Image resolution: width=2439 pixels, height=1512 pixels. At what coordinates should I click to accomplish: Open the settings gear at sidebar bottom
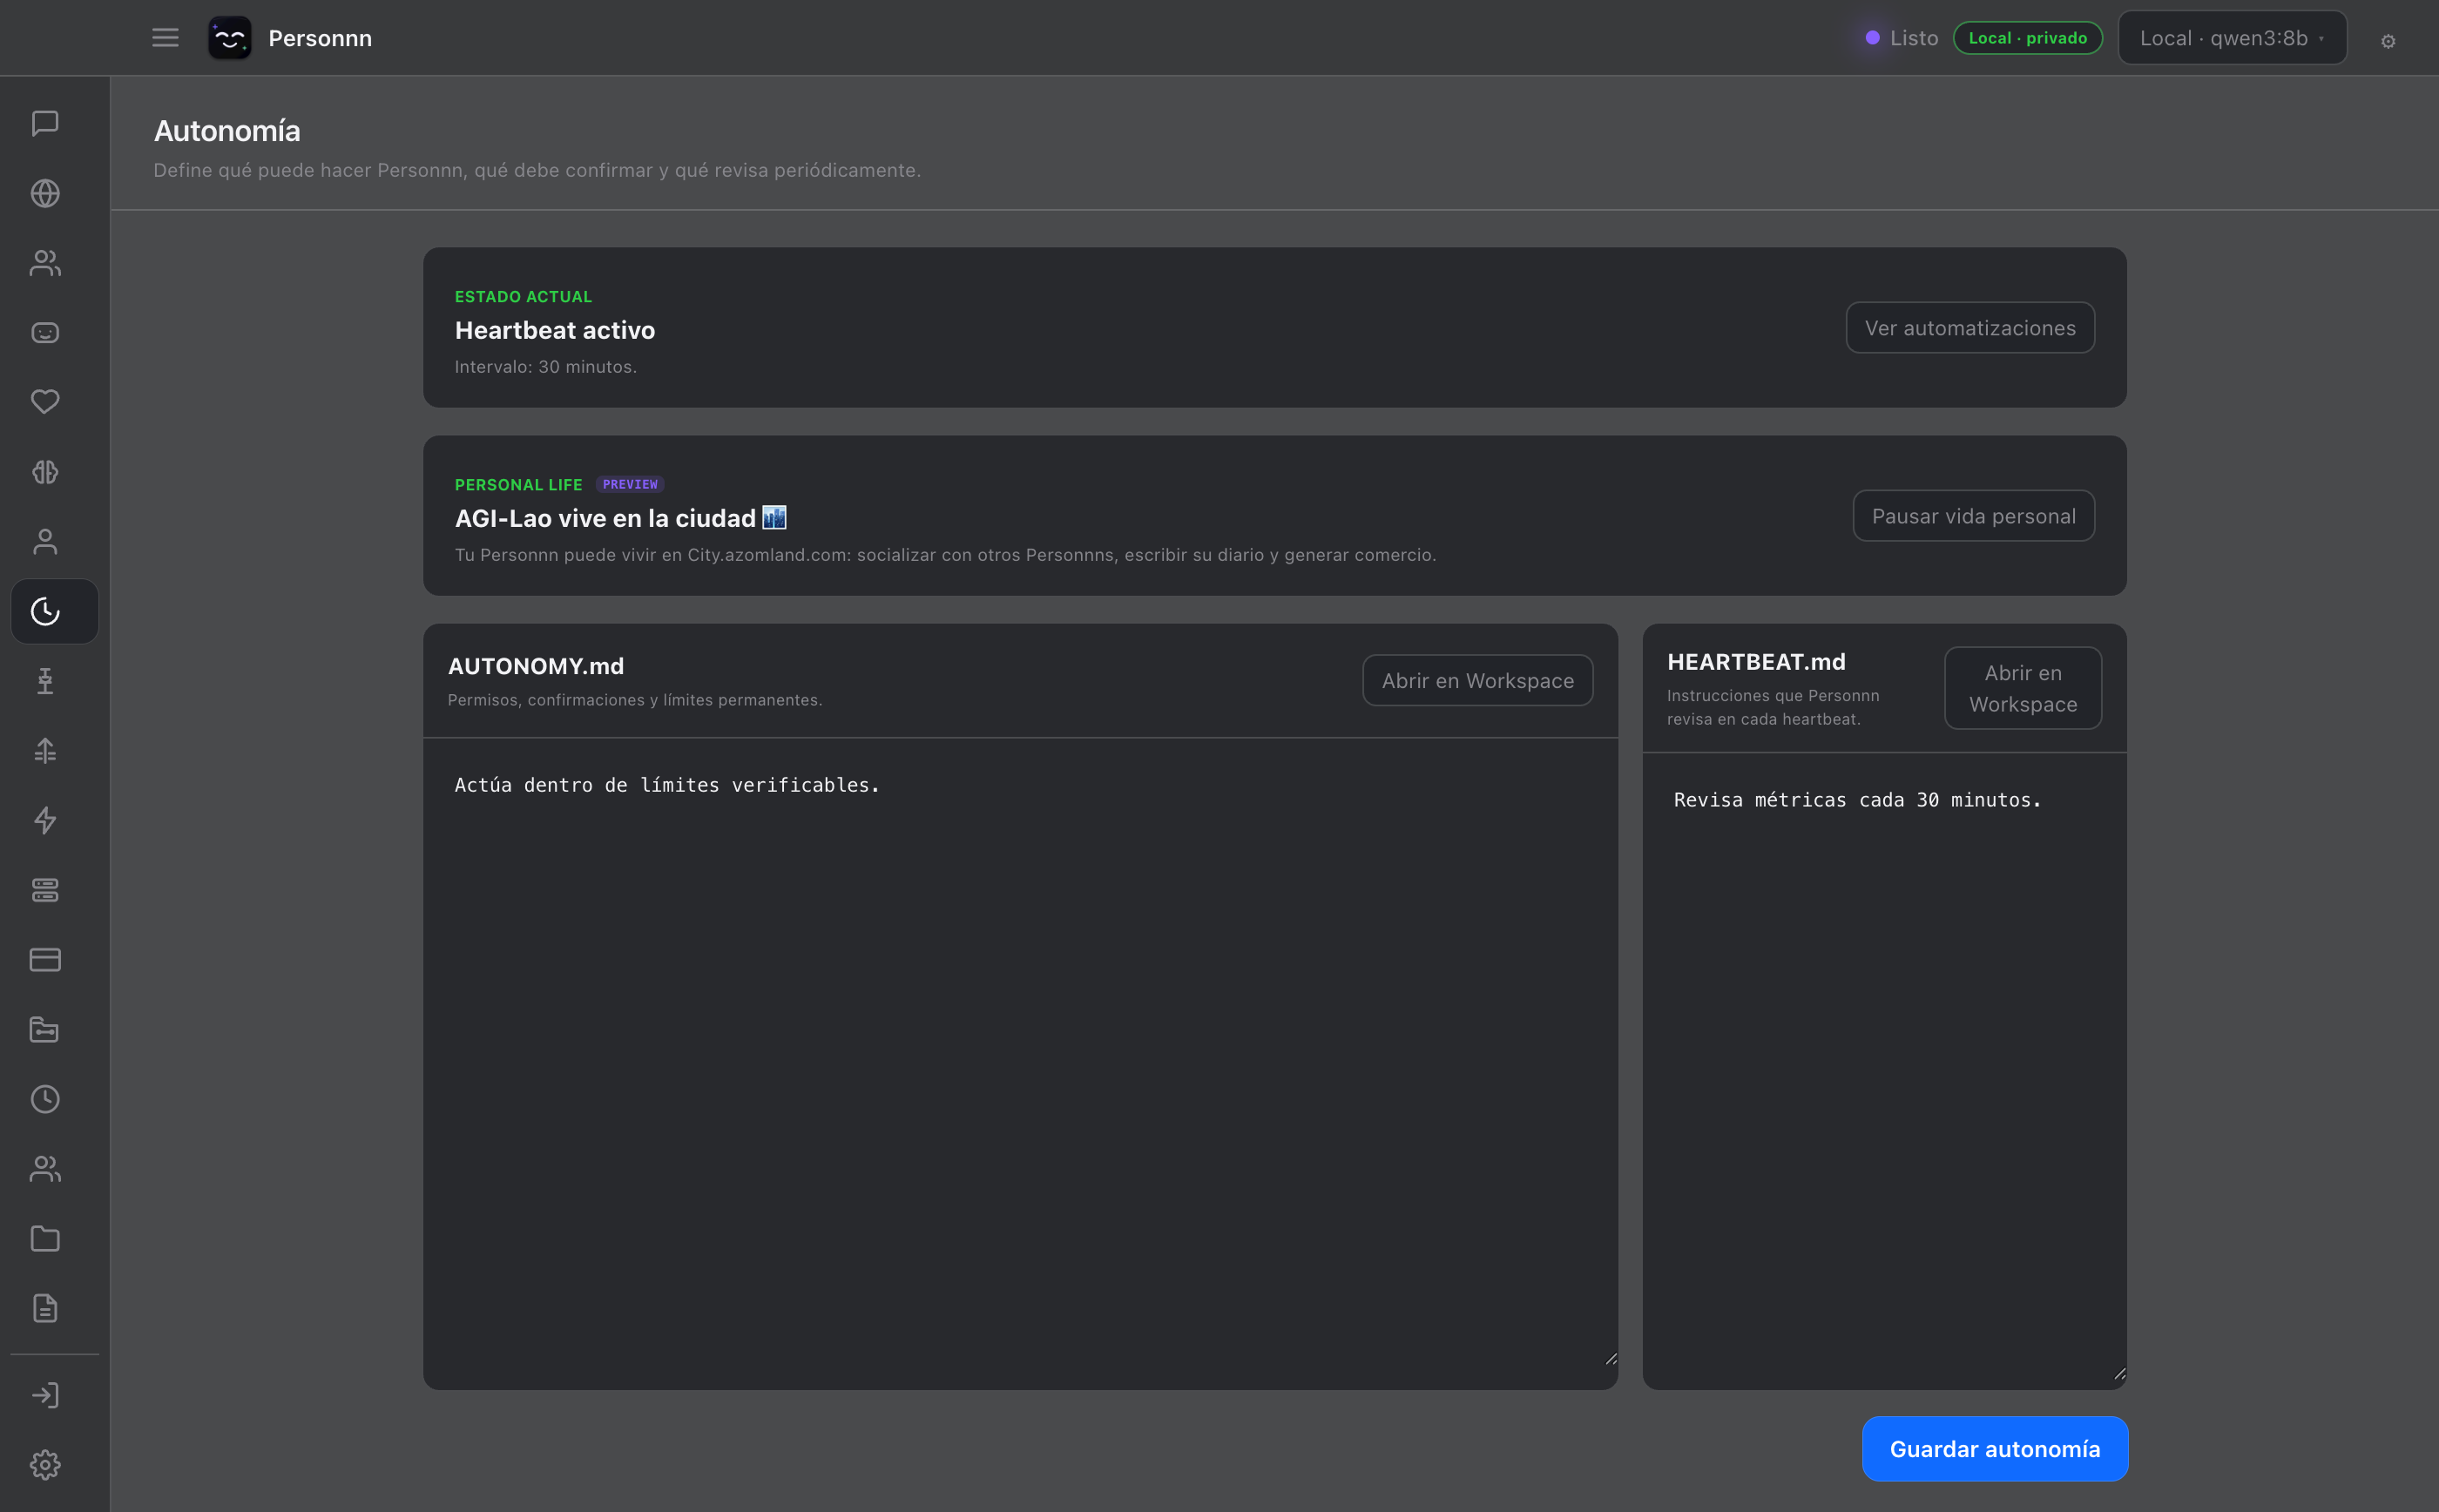(x=45, y=1465)
